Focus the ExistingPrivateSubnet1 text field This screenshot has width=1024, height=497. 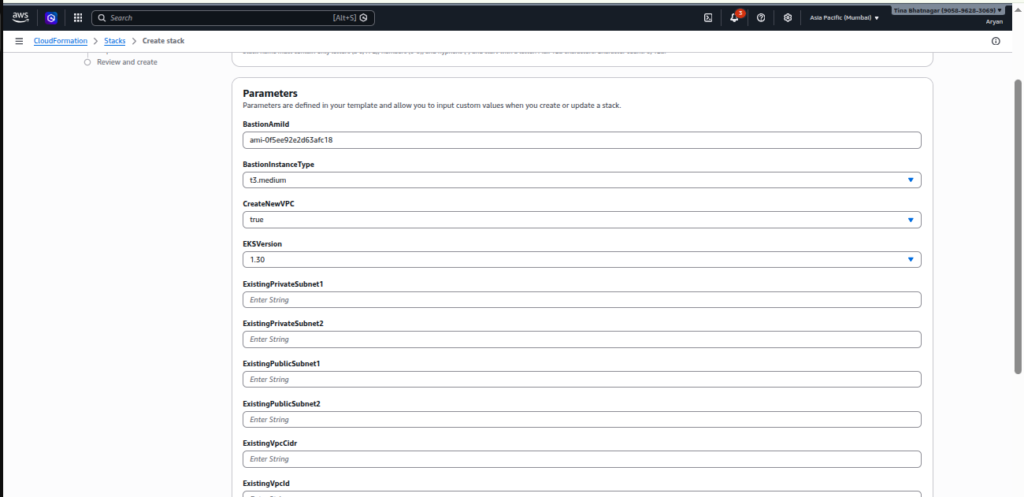[x=582, y=300]
